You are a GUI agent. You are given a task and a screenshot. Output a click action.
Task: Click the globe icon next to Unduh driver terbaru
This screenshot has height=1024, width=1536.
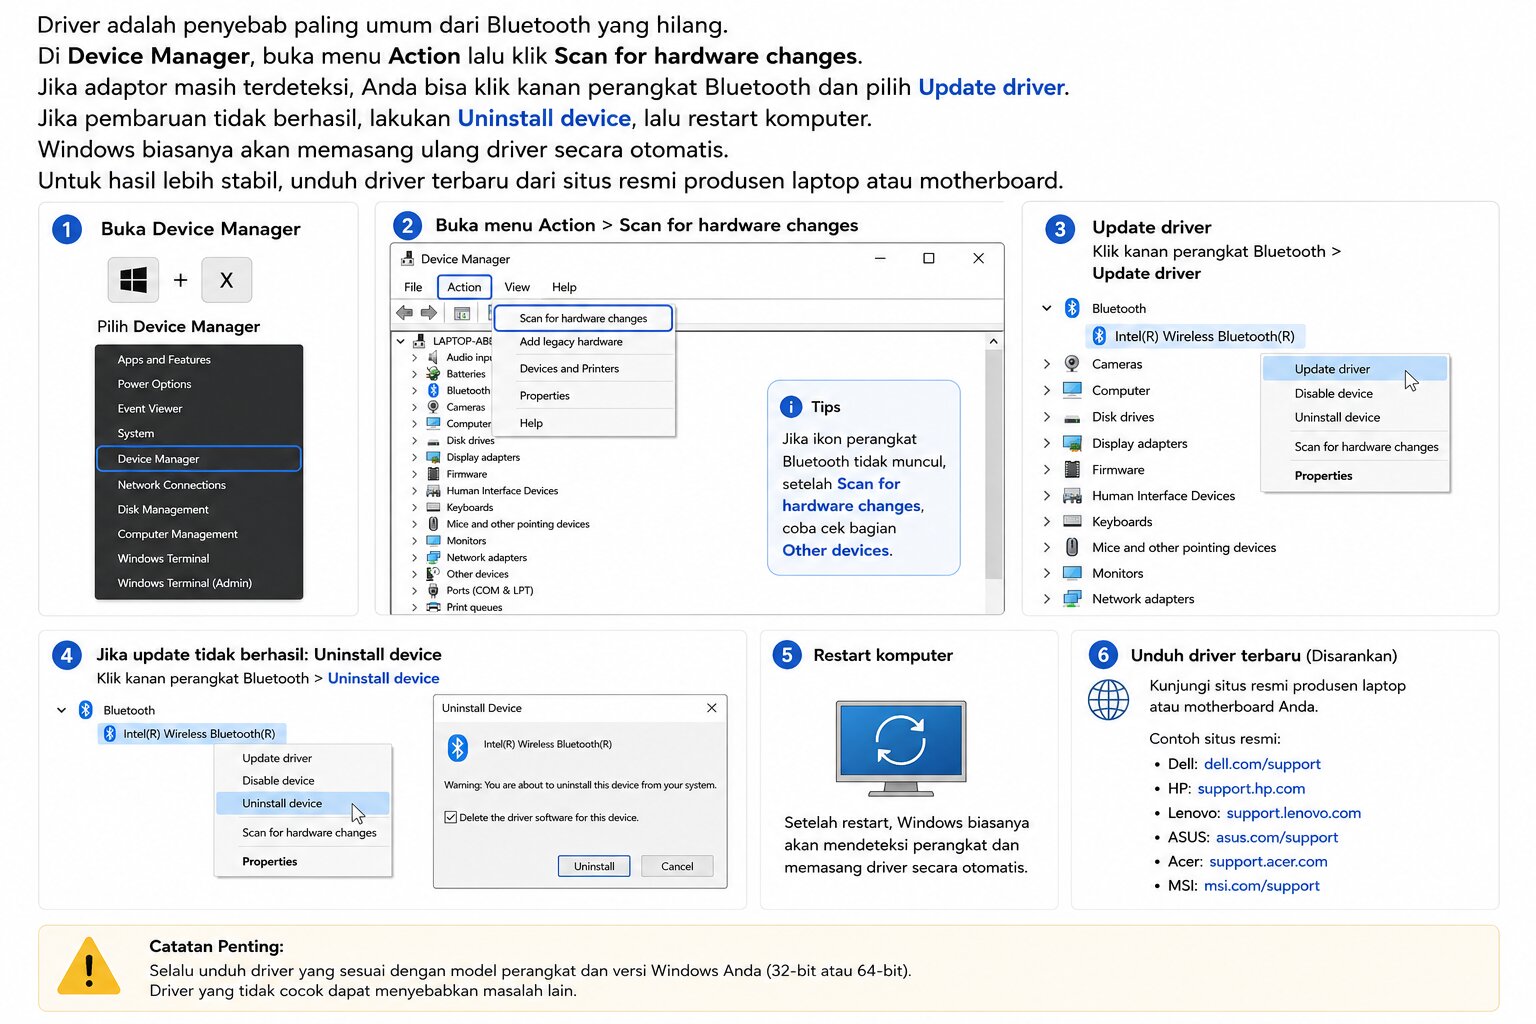[x=1108, y=700]
